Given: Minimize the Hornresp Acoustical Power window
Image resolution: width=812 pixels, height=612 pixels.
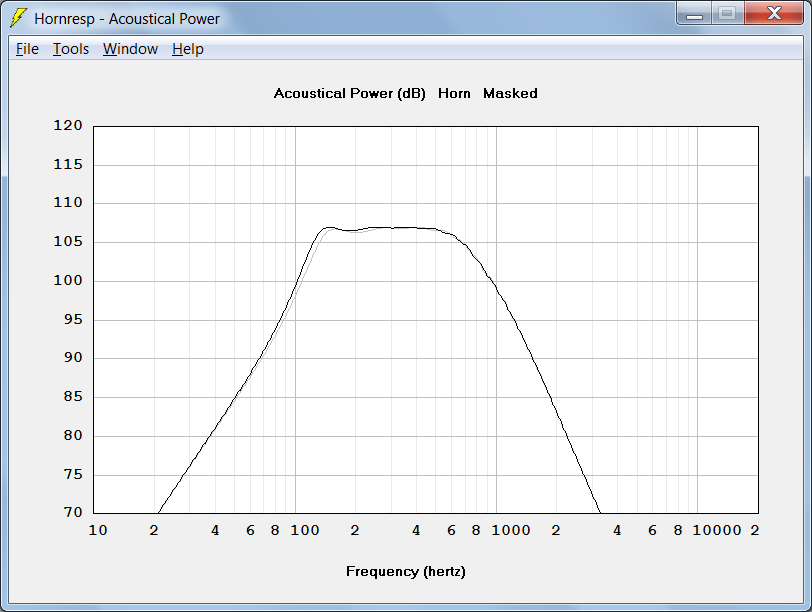Looking at the screenshot, I should point(694,14).
